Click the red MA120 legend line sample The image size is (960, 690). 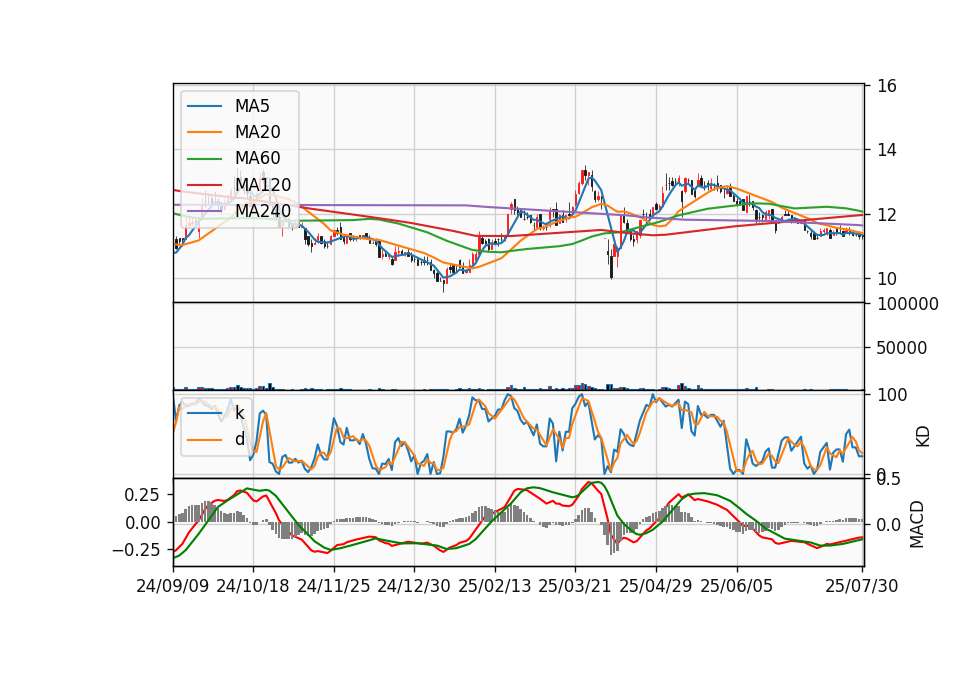click(x=204, y=185)
